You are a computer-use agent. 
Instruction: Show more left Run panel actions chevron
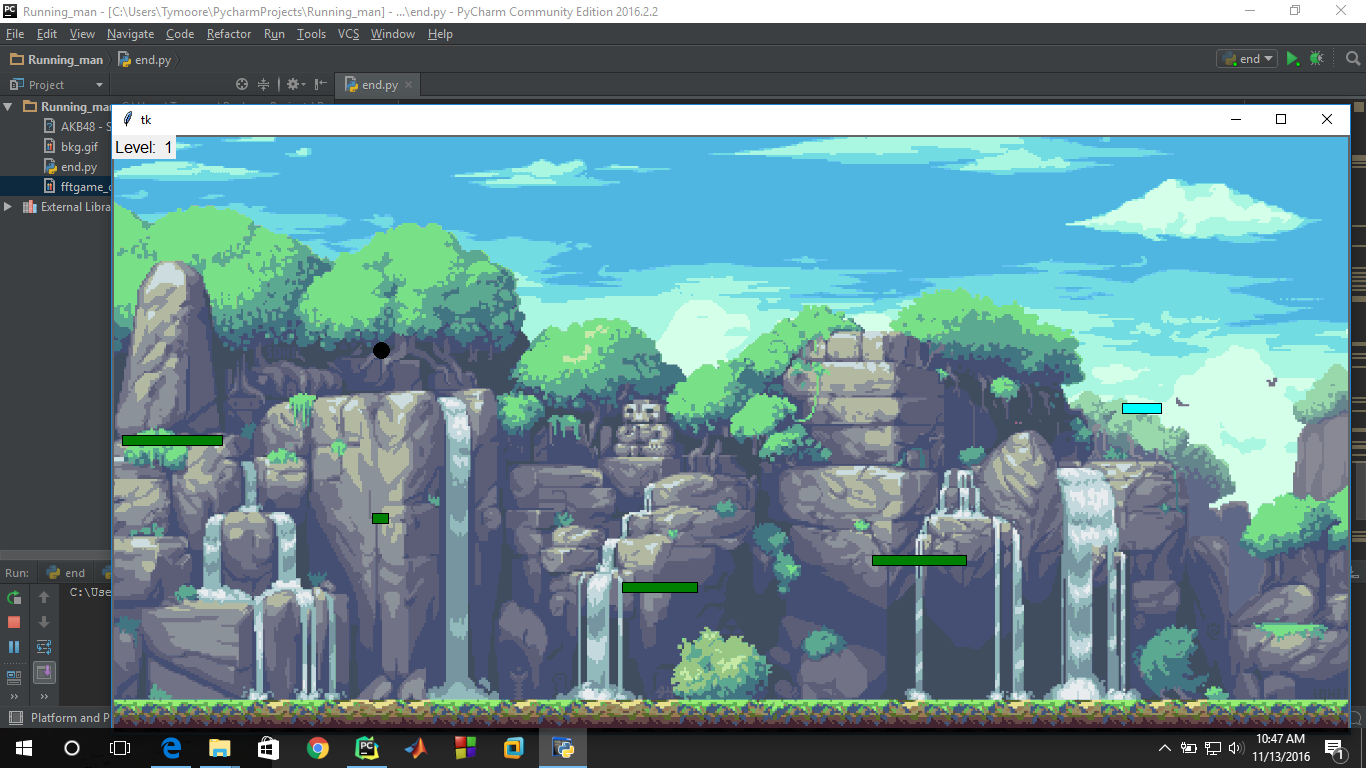[x=14, y=697]
